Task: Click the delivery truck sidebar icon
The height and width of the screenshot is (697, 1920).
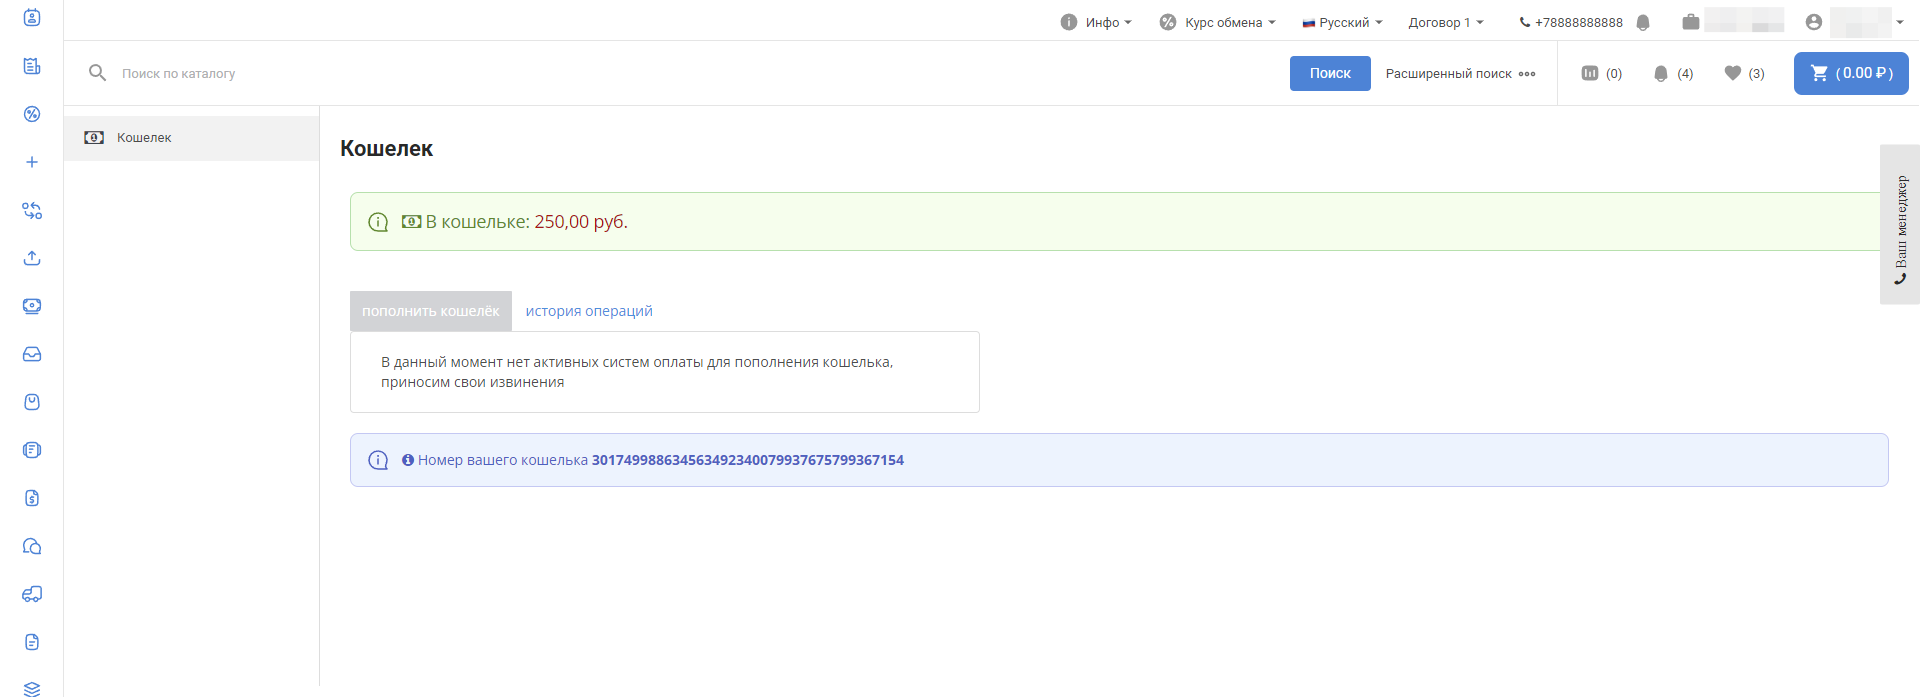Action: tap(32, 594)
